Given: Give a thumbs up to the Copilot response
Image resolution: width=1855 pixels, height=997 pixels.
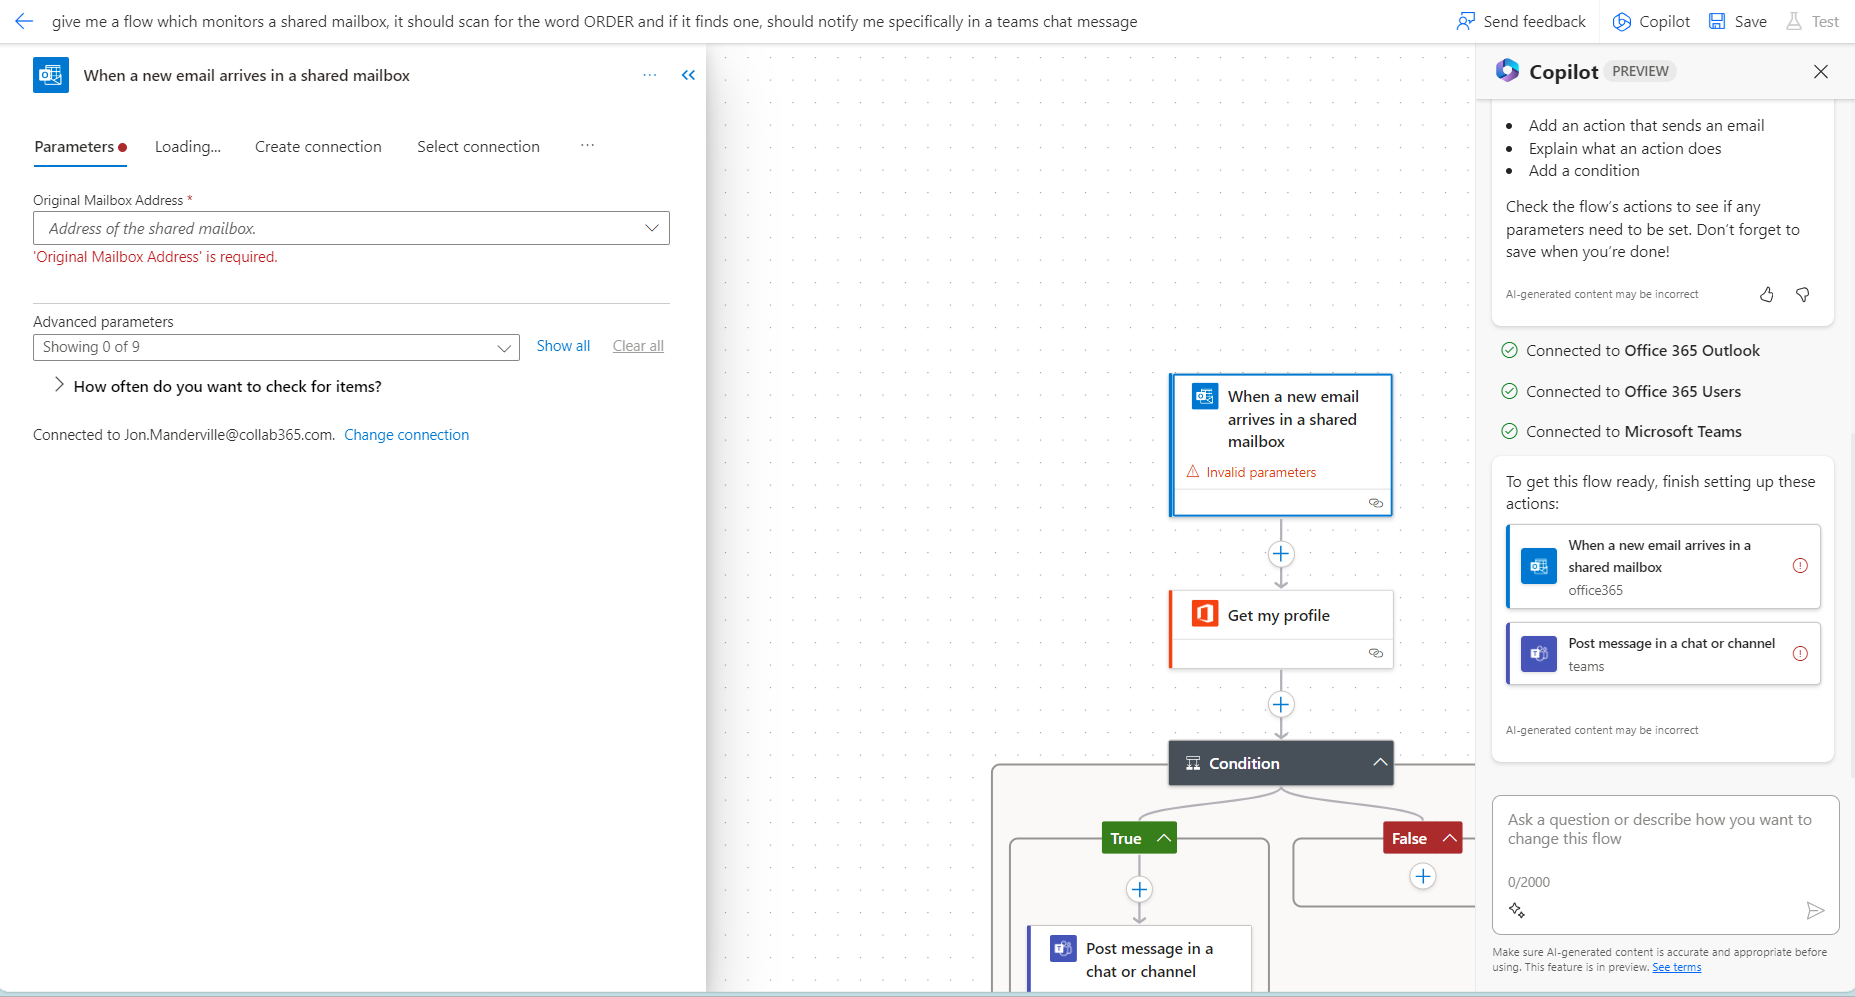Looking at the screenshot, I should coord(1766,294).
